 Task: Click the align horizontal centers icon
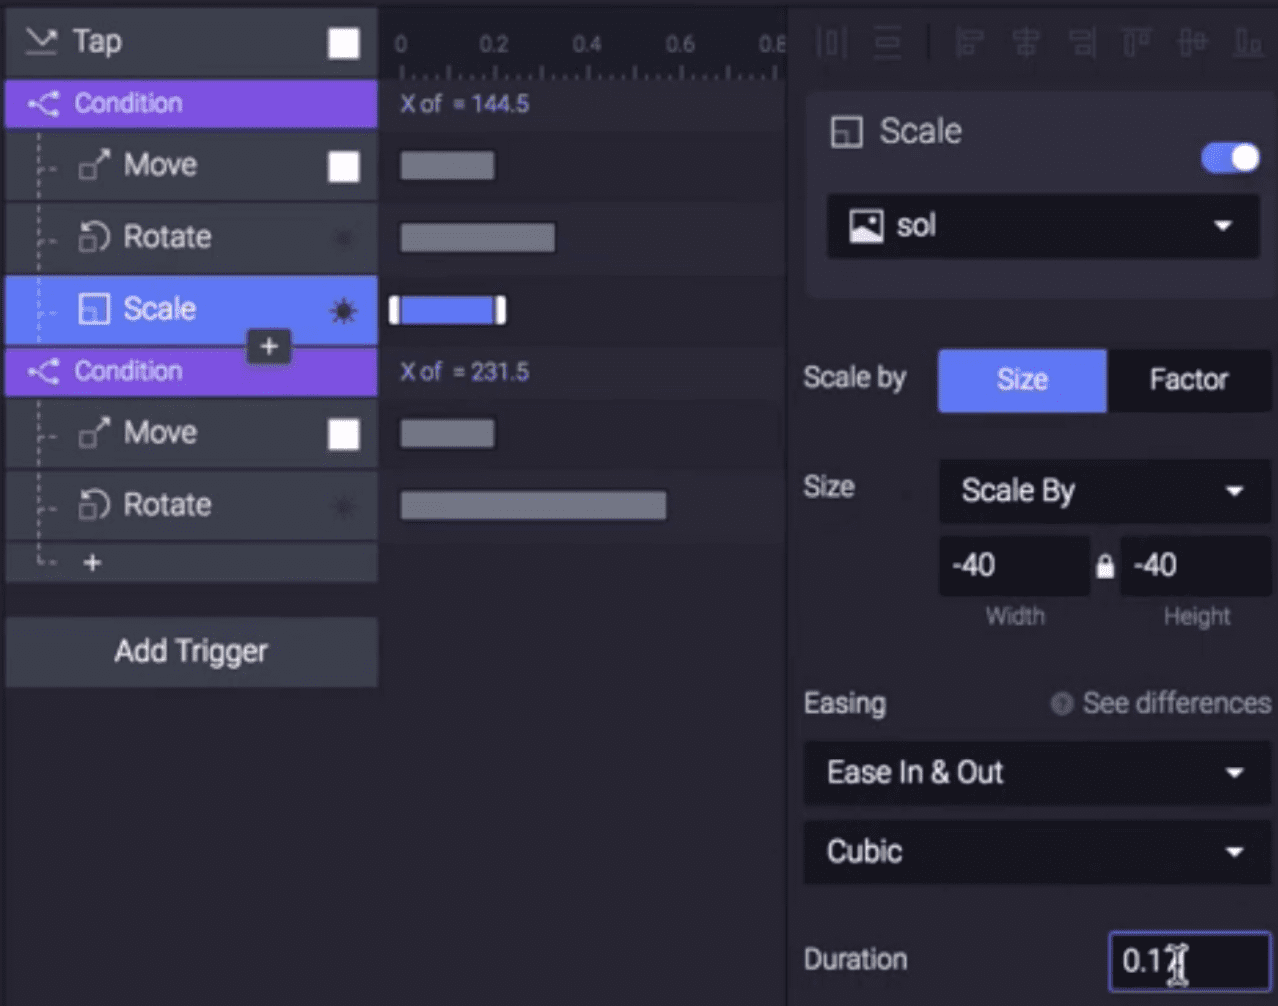pyautogui.click(x=1025, y=42)
